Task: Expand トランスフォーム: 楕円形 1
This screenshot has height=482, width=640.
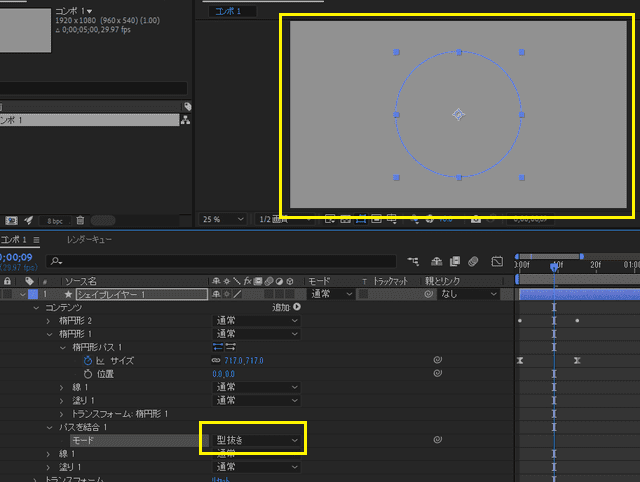Action: click(x=61, y=414)
